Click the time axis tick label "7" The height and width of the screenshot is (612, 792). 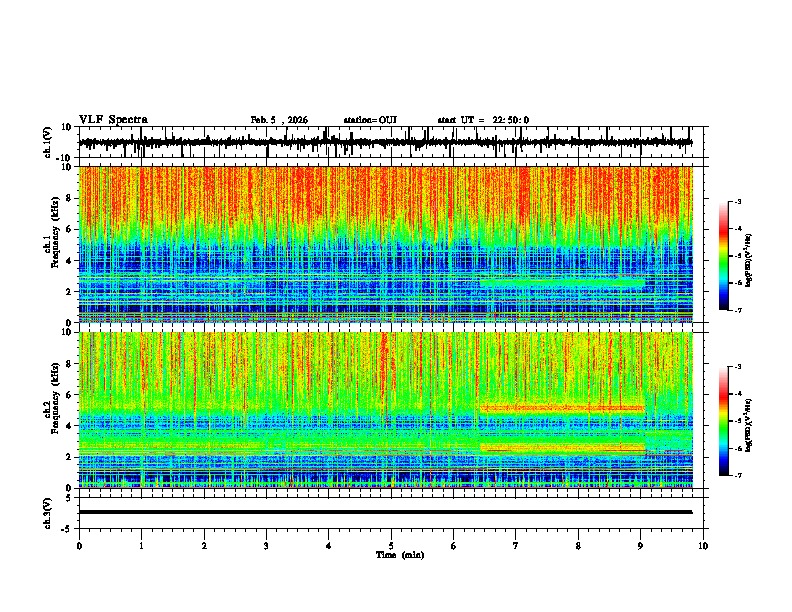click(x=516, y=546)
